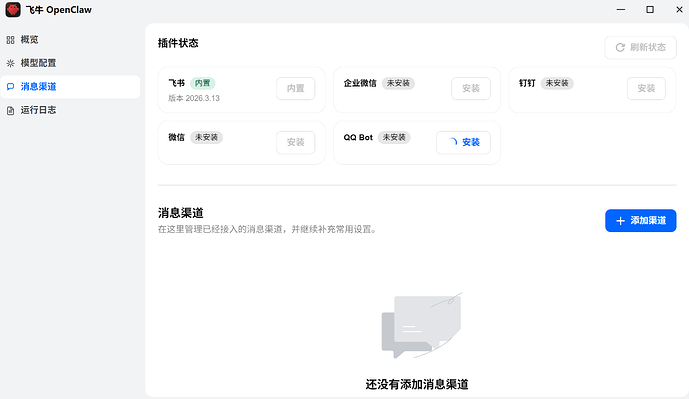This screenshot has height=399, width=689.
Task: Click the 运行日志 document icon
Action: coord(11,110)
